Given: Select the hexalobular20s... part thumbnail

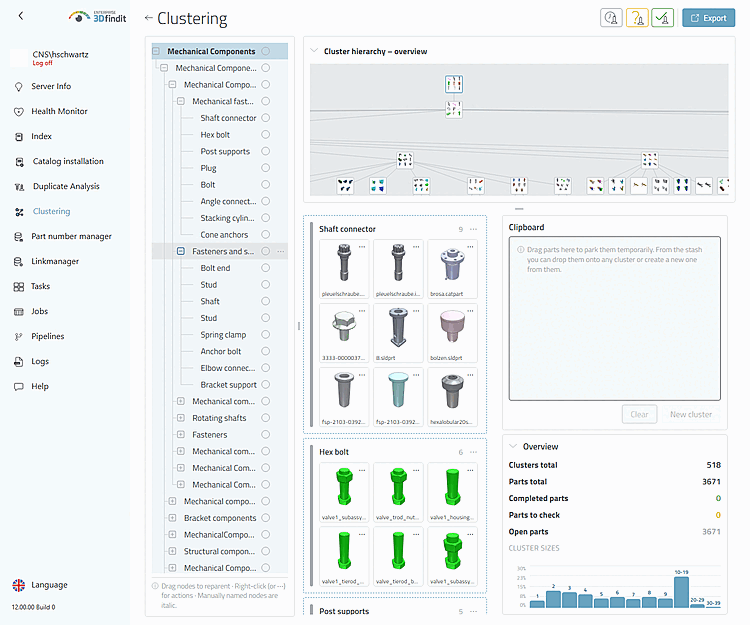Looking at the screenshot, I should click(x=452, y=398).
